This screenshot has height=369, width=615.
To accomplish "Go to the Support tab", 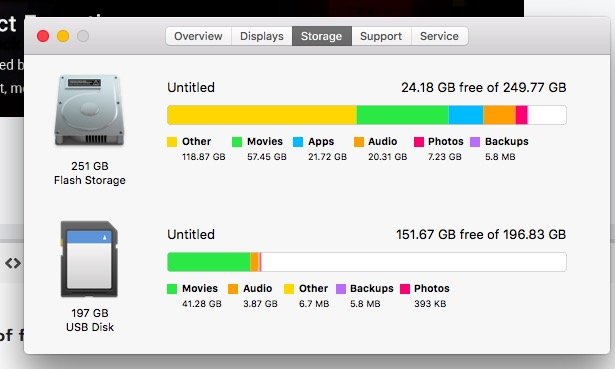I will [381, 36].
